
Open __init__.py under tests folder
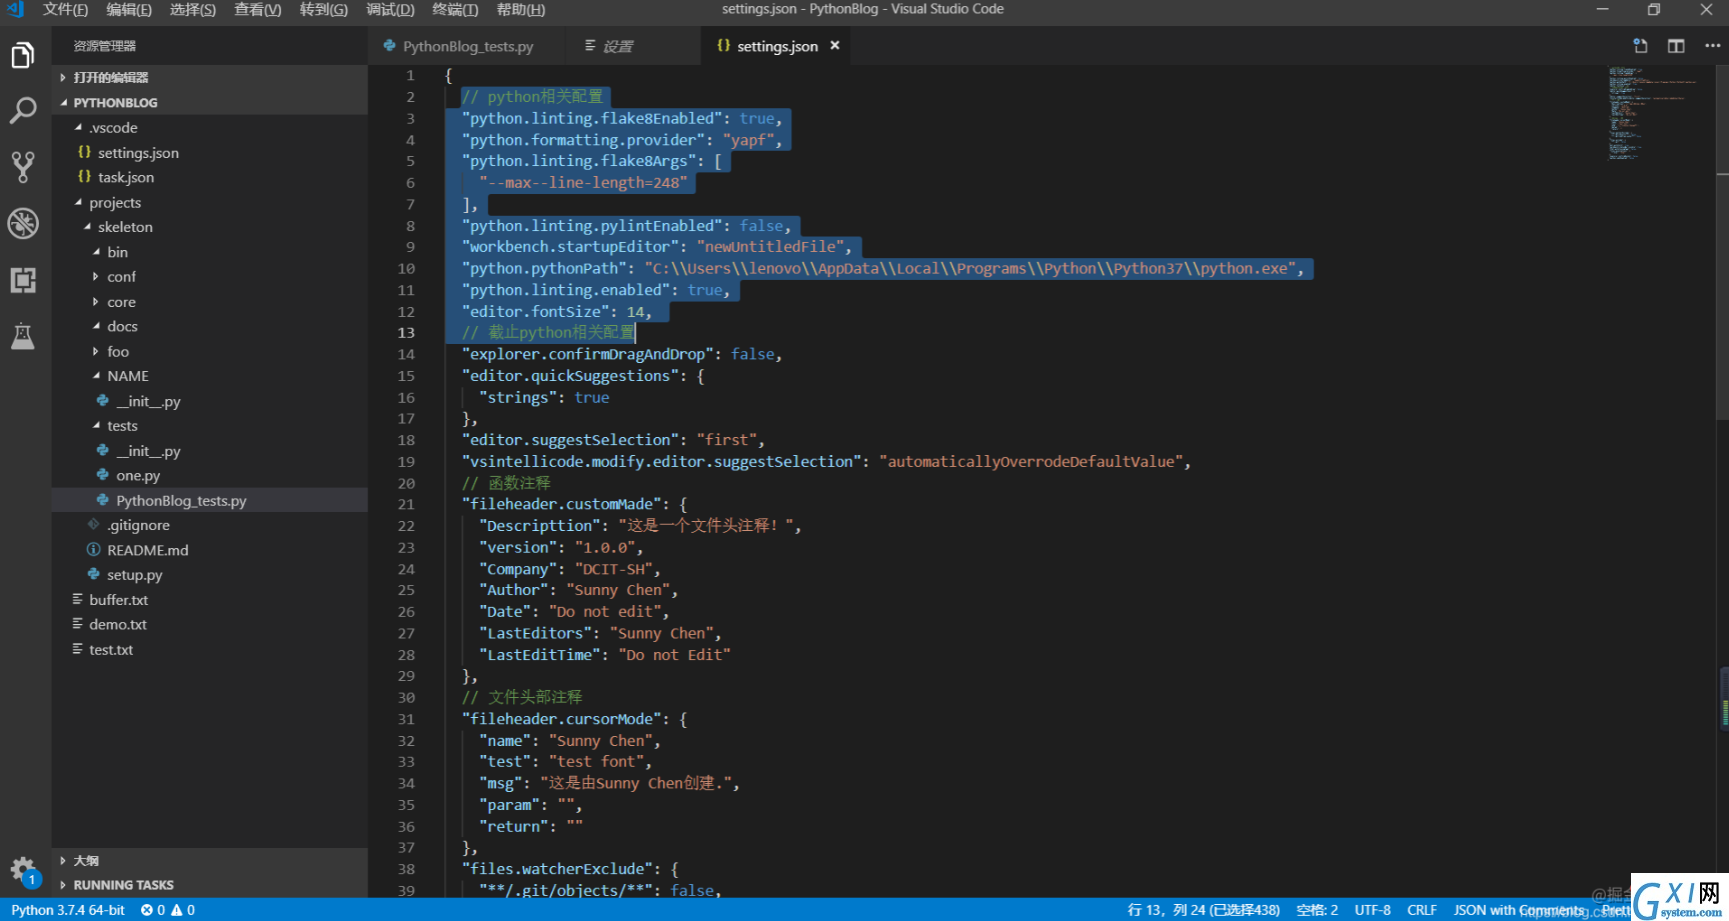148,451
